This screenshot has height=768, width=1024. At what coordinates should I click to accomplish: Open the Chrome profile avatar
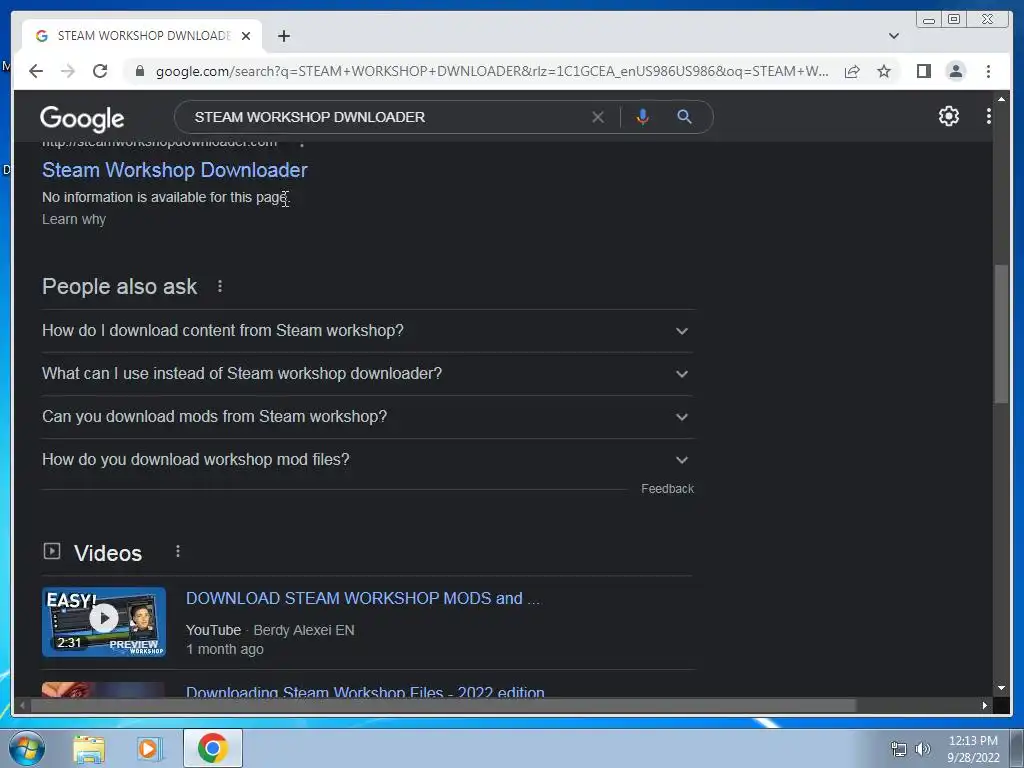pyautogui.click(x=955, y=71)
